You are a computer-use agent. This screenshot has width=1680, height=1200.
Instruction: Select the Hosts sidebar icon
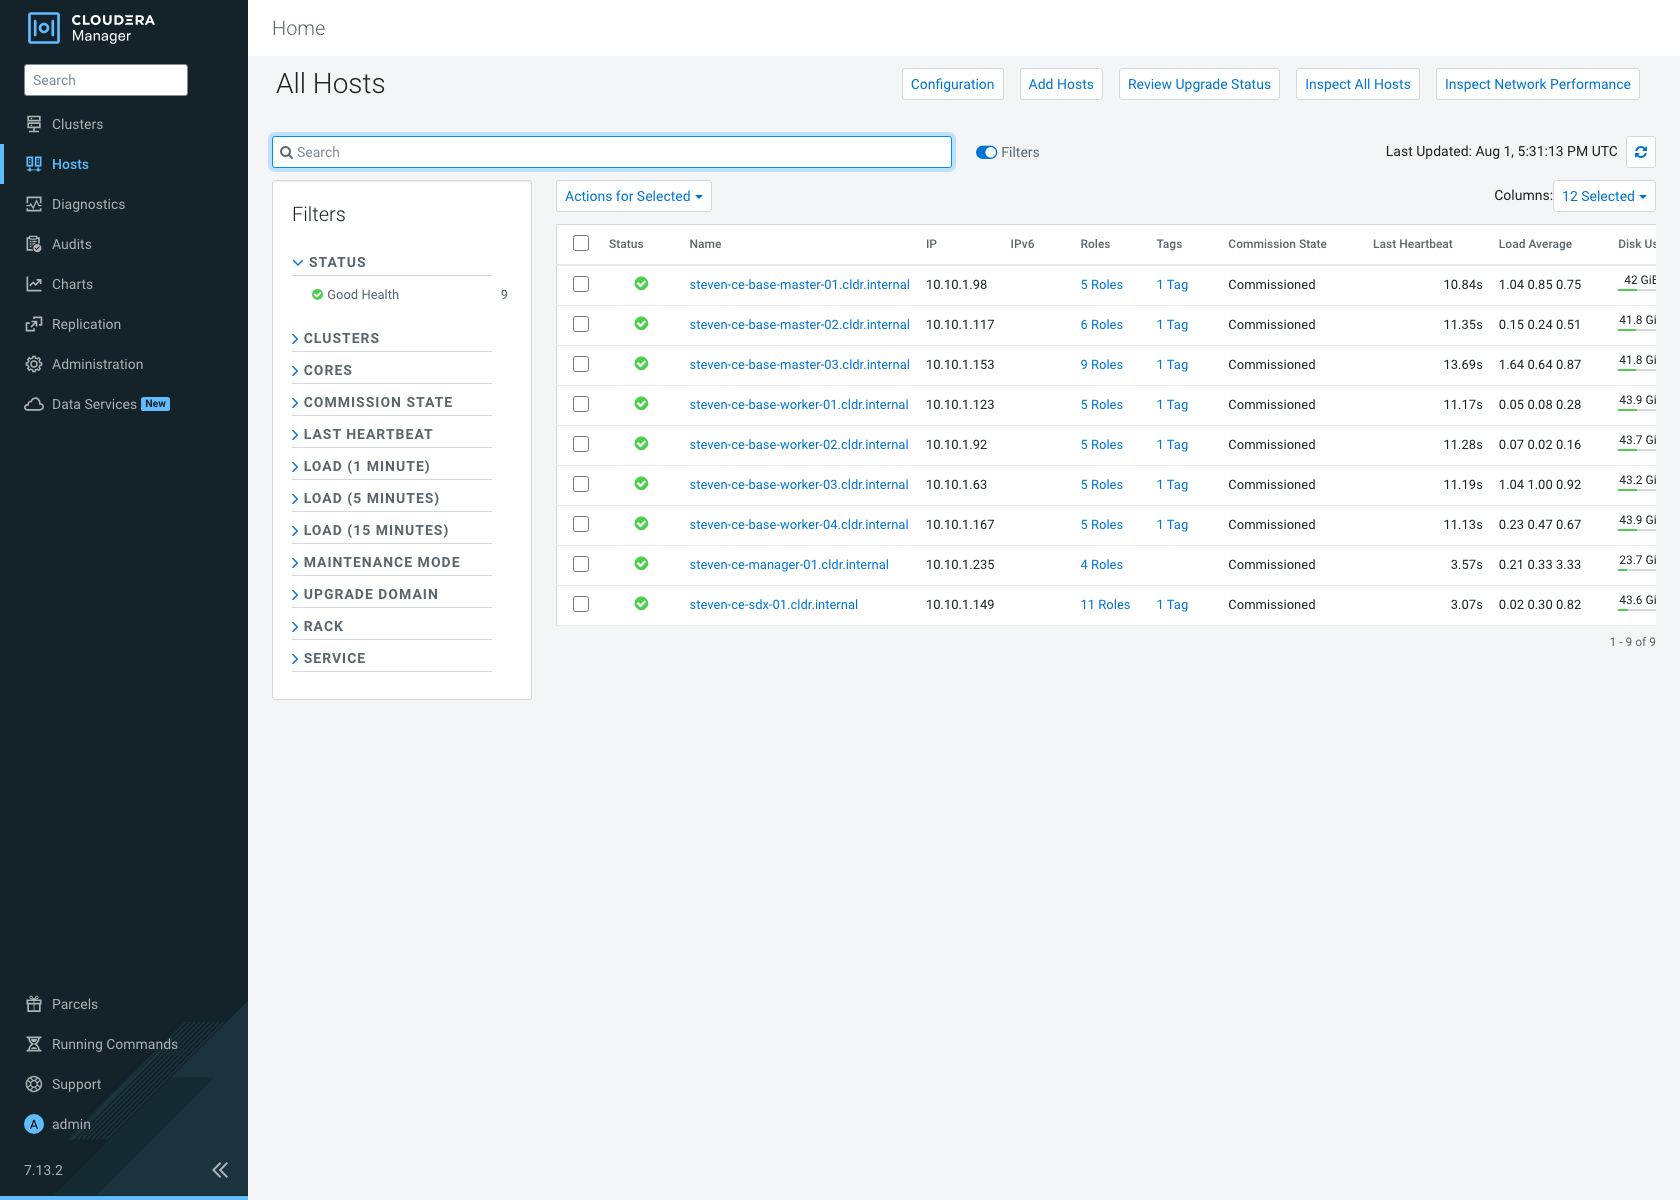click(34, 164)
